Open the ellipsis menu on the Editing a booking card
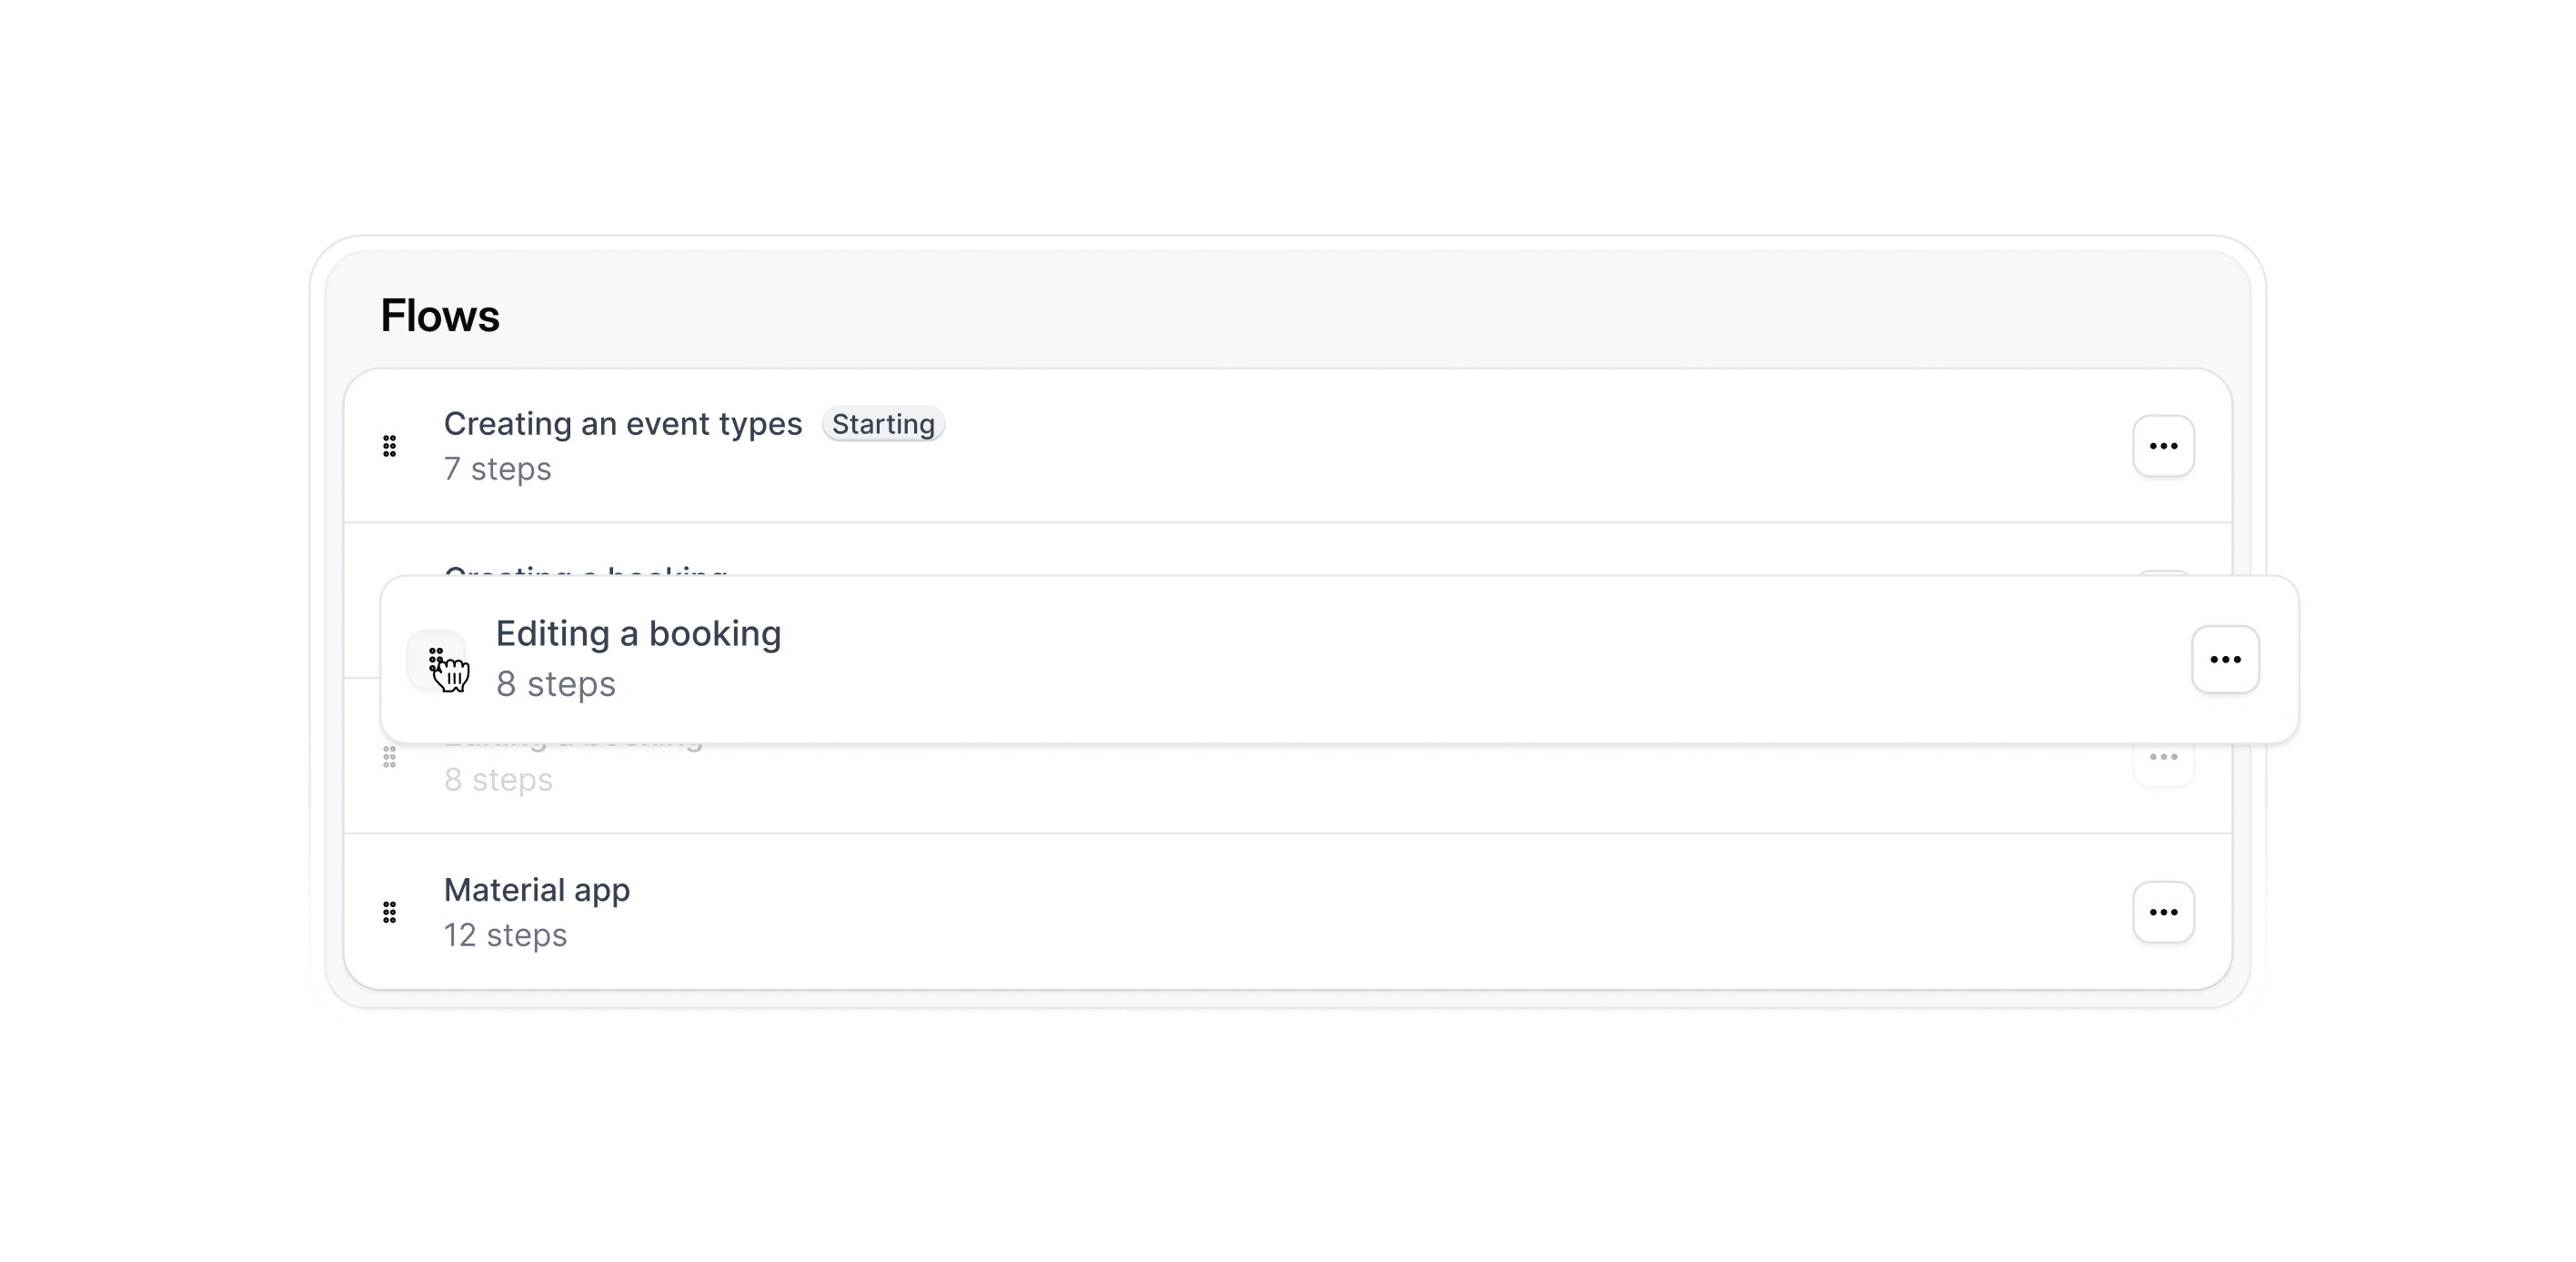This screenshot has height=1262, width=2576. (2226, 659)
